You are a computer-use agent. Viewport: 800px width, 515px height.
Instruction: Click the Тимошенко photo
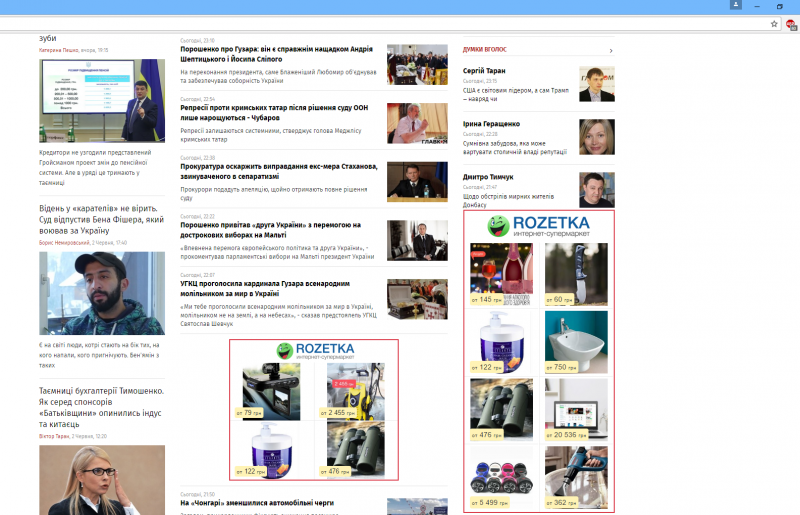(102, 480)
